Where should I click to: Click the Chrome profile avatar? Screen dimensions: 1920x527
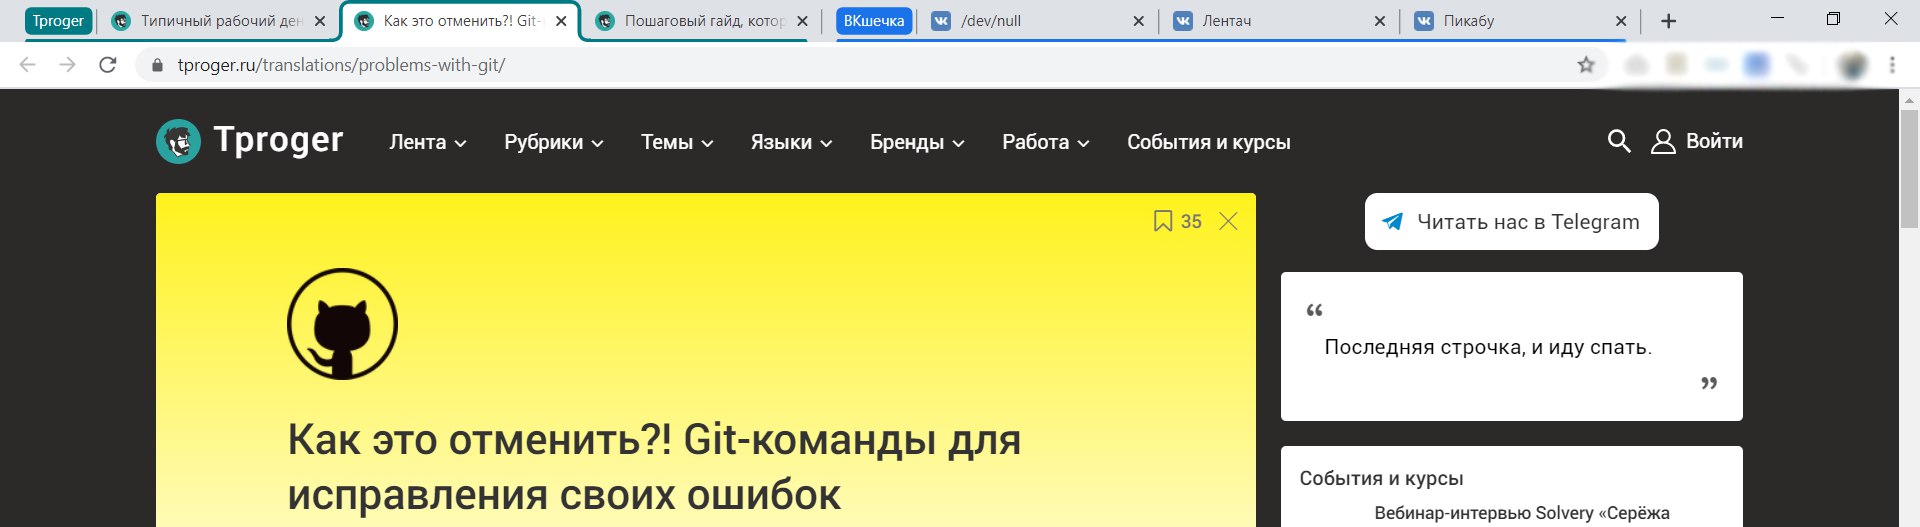(x=1853, y=65)
